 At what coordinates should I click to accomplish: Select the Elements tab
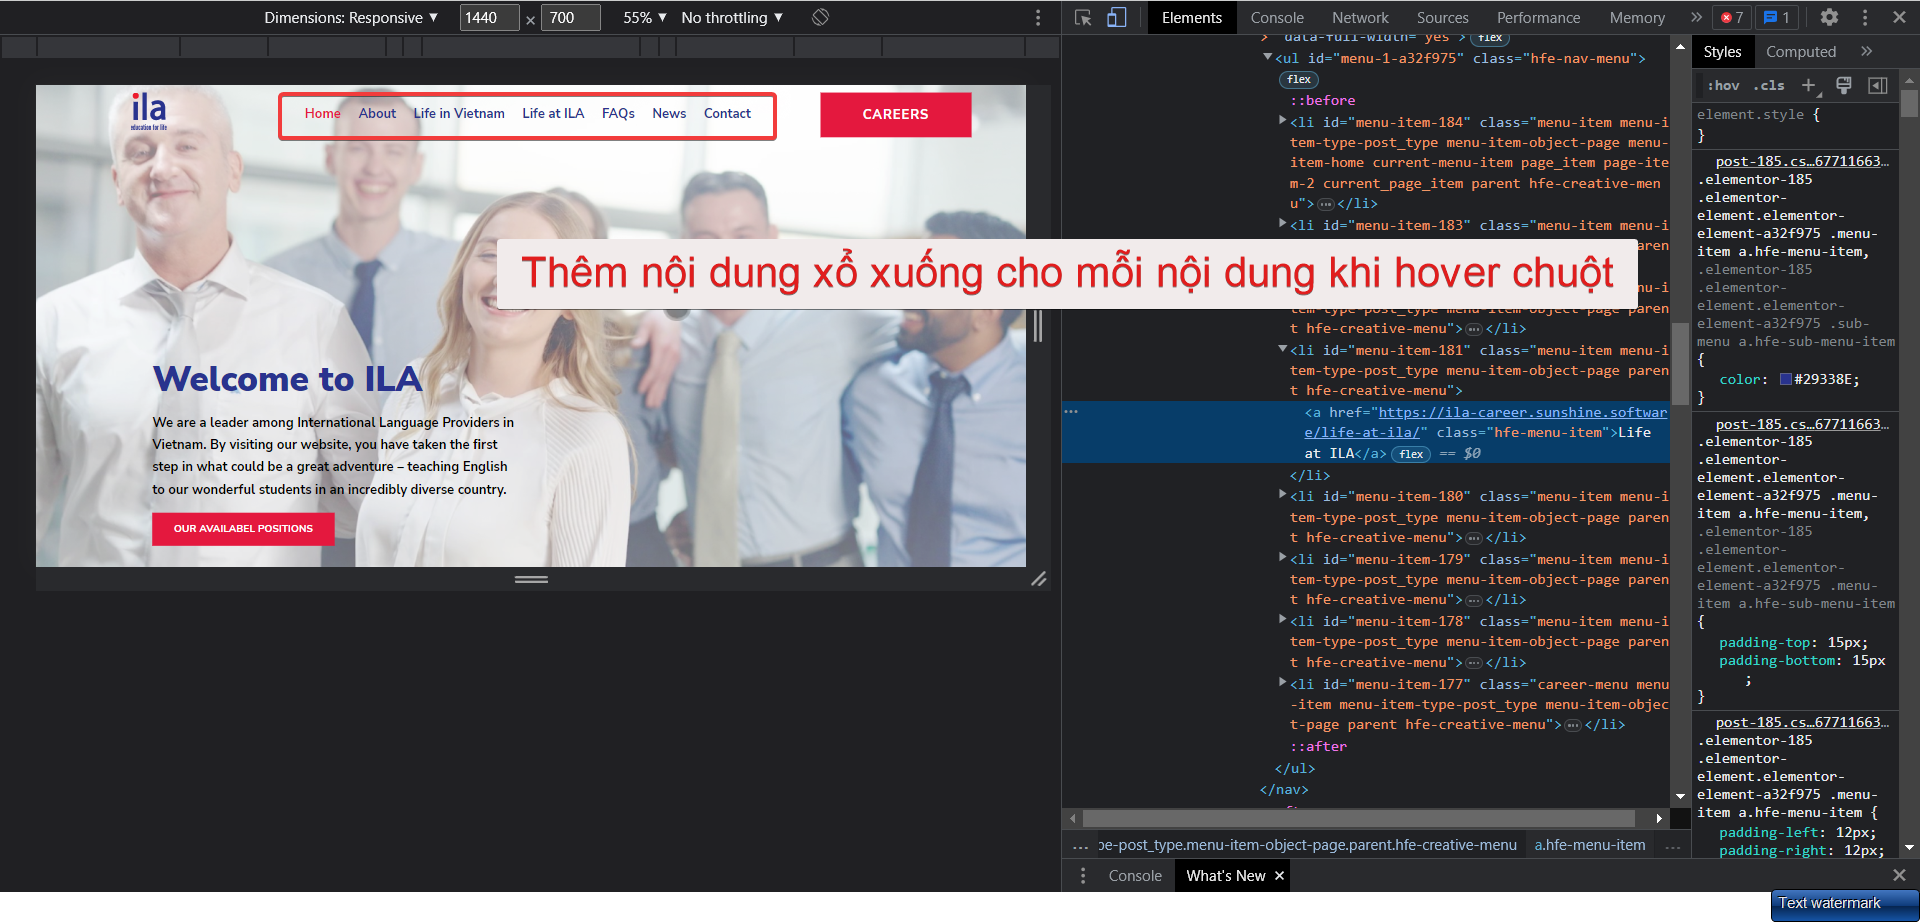1191,17
